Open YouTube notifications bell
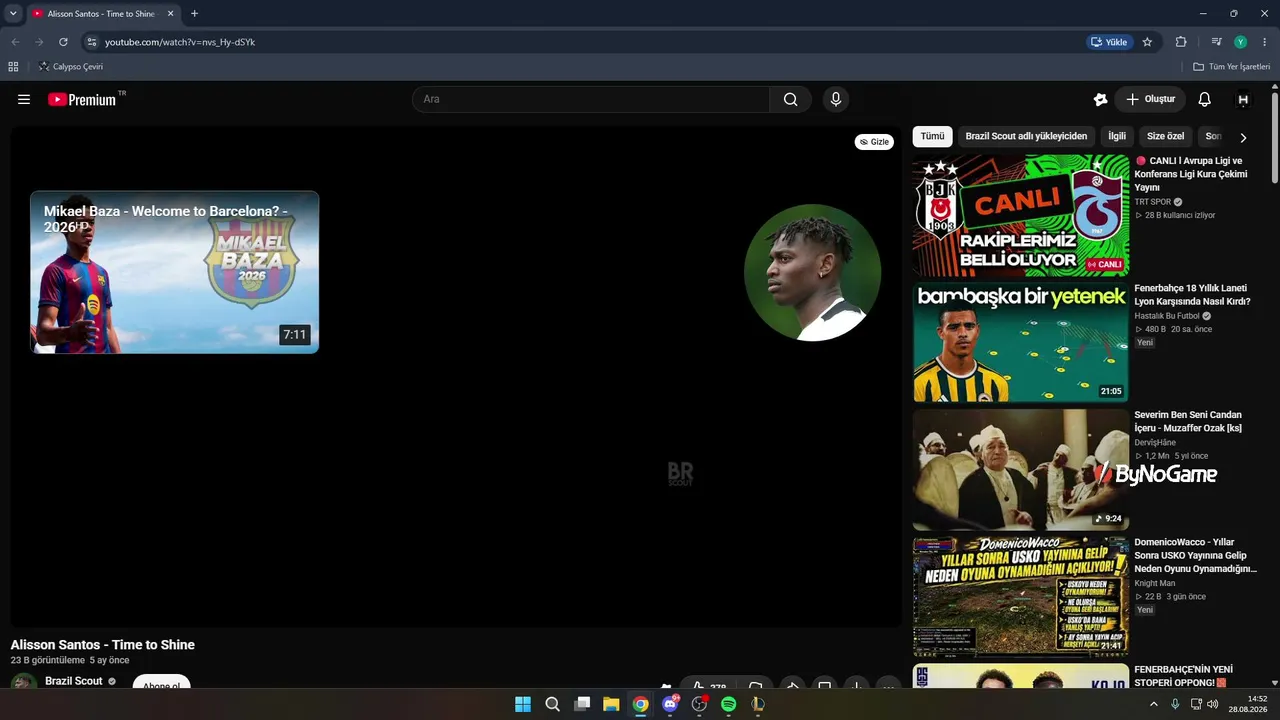Viewport: 1280px width, 720px height. 1205,99
